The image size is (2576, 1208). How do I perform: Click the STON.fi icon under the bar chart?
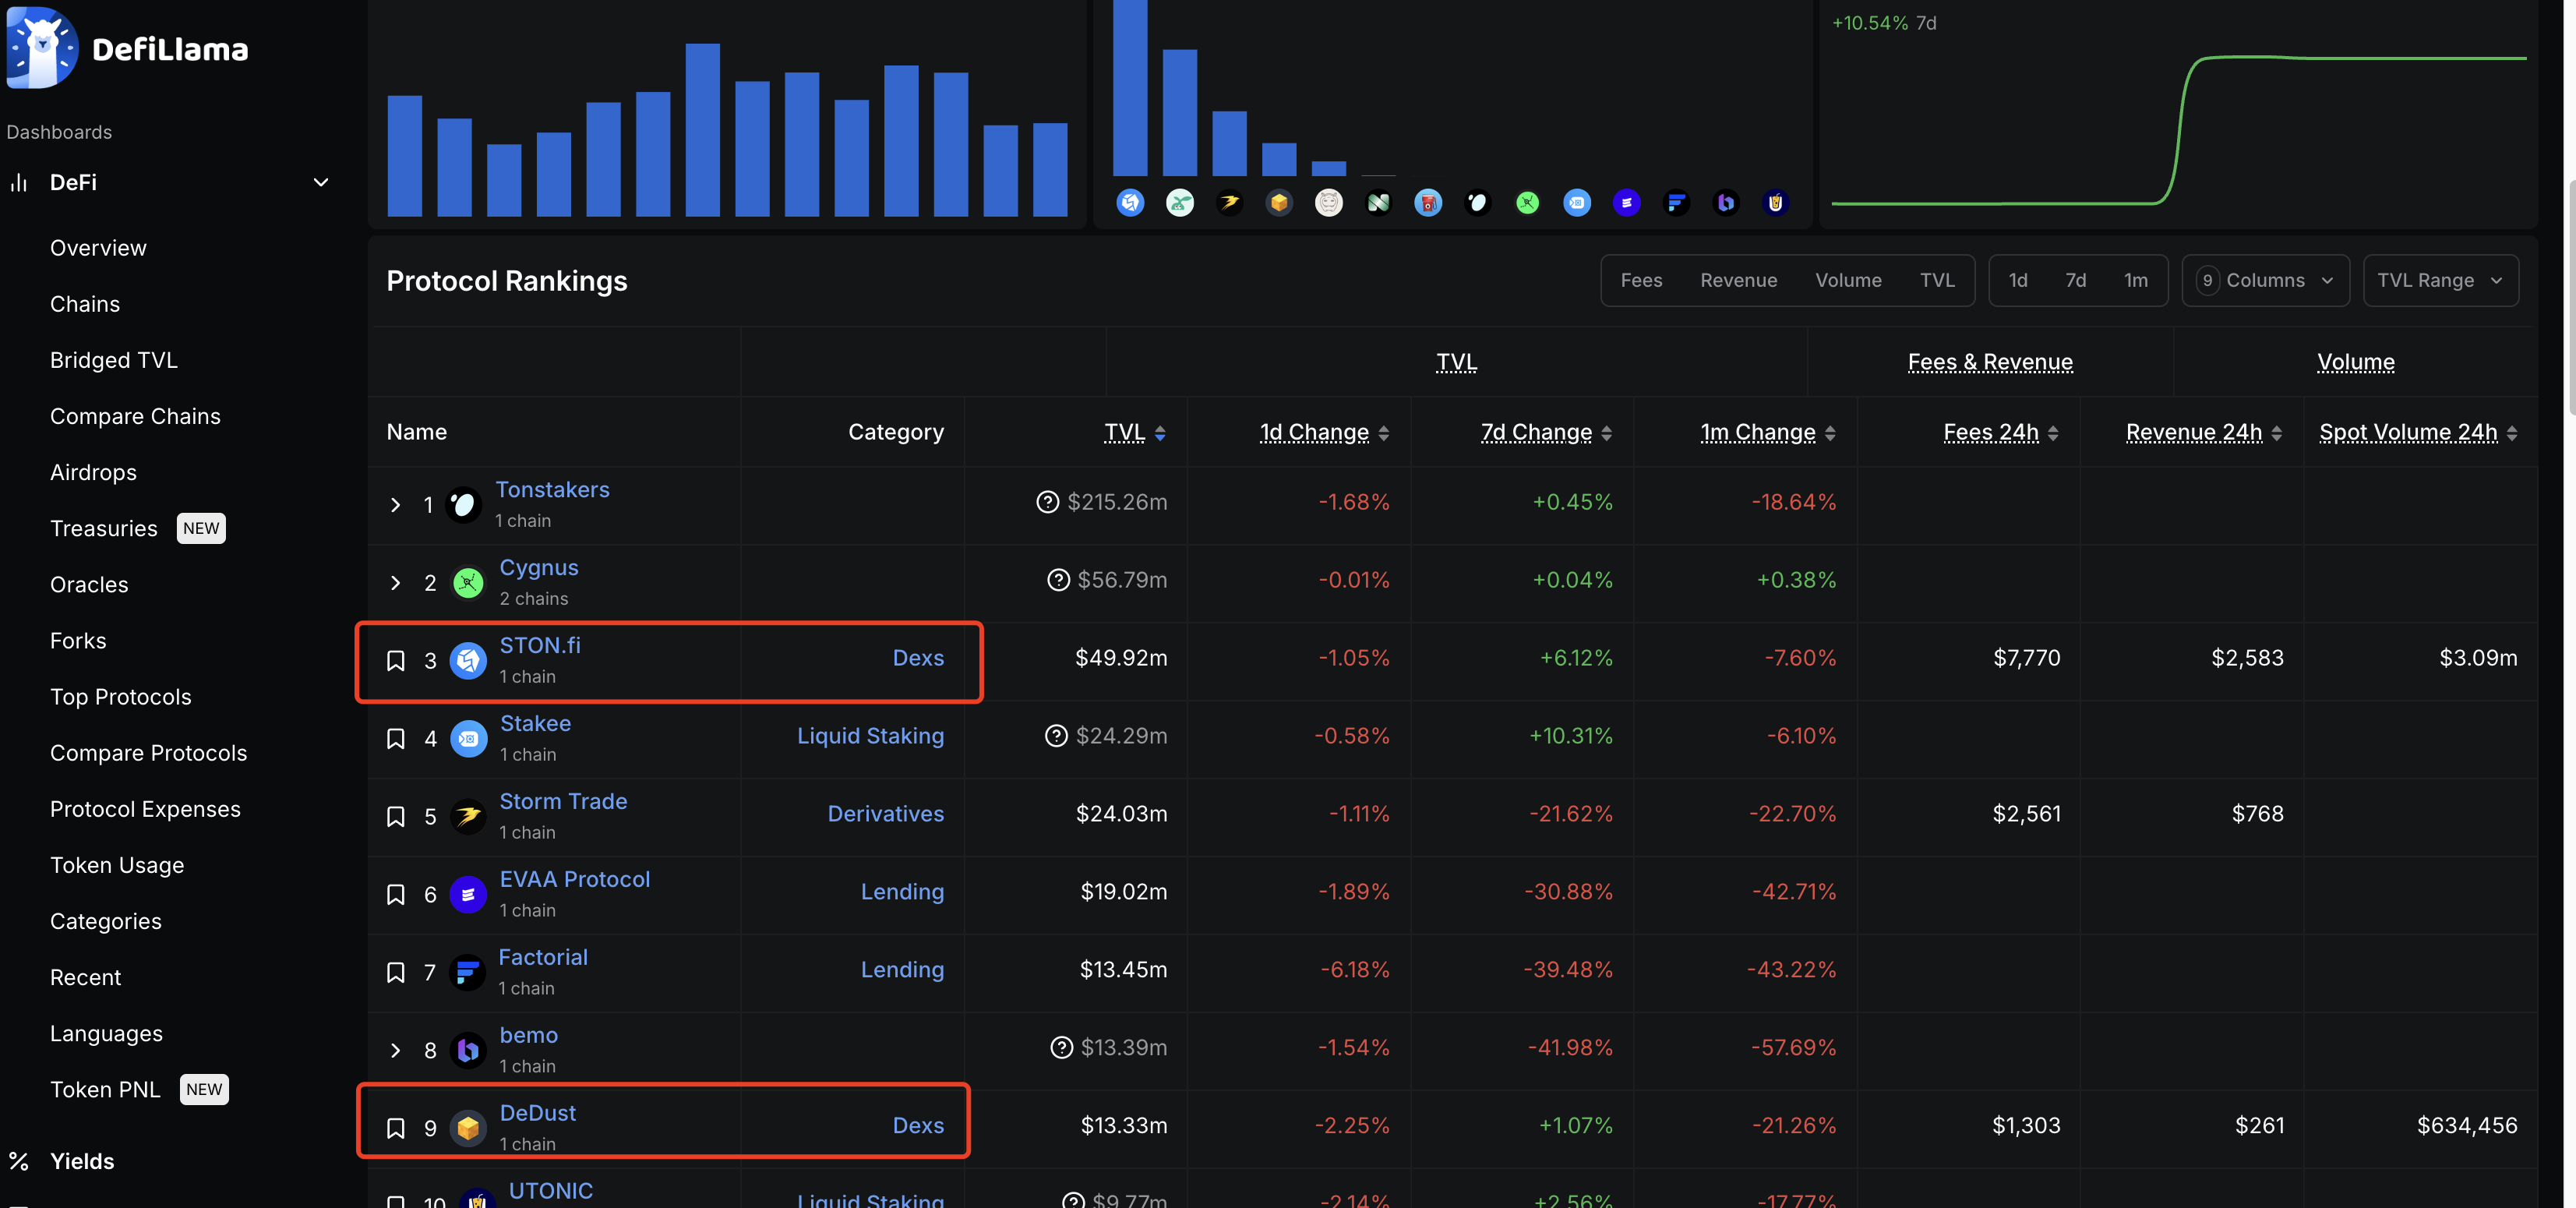click(1130, 203)
